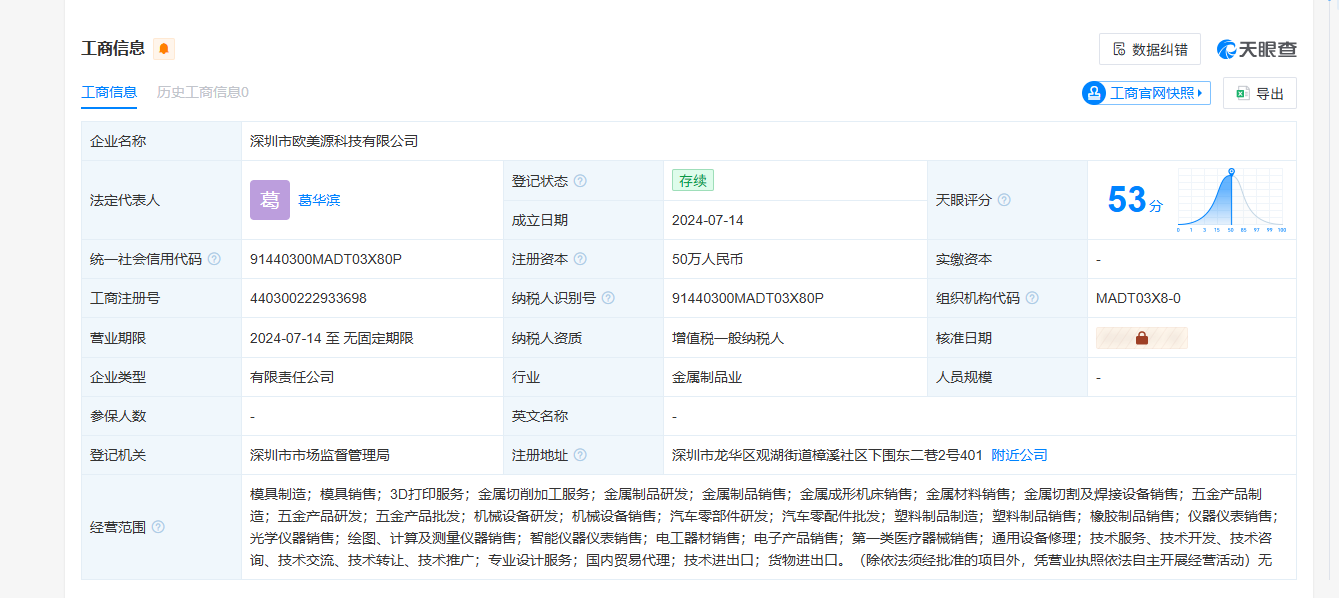1339x598 pixels.
Task: Click organization code MADT03X8-0
Action: click(1138, 298)
